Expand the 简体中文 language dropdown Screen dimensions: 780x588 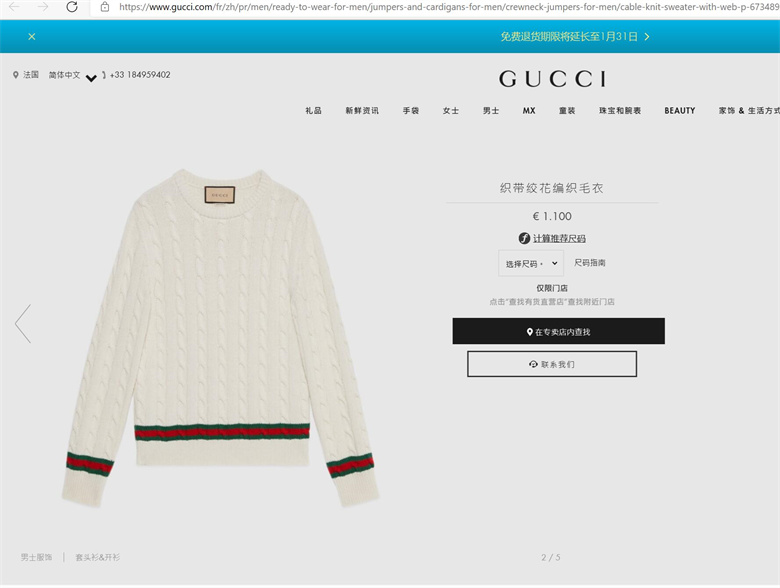(91, 78)
